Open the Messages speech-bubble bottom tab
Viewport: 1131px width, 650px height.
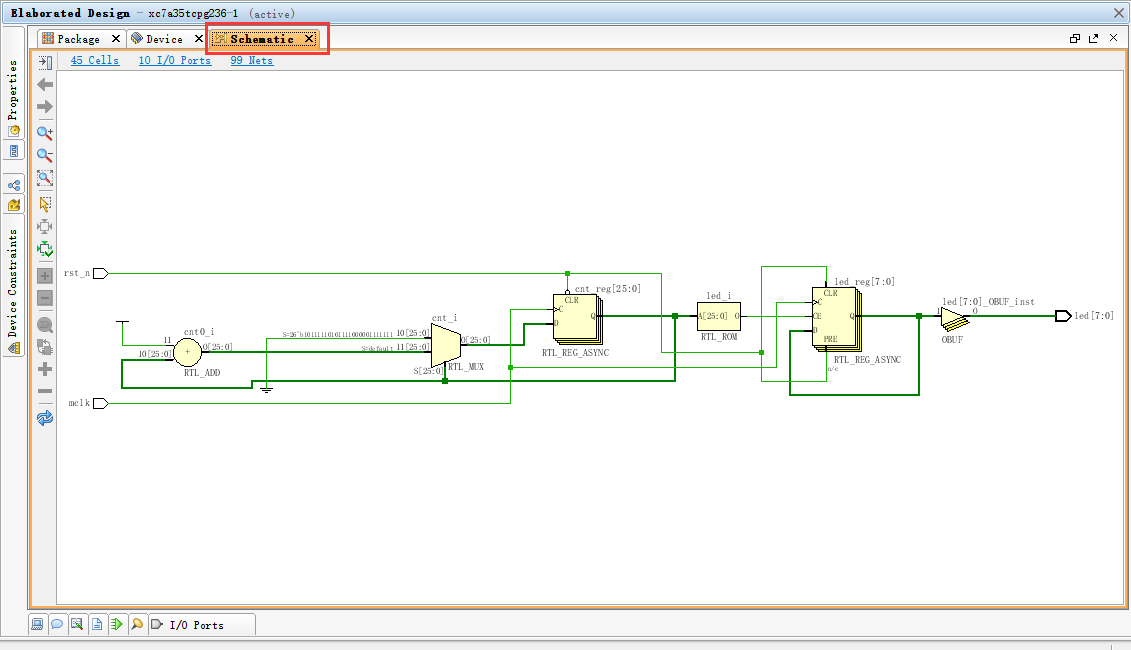click(57, 624)
